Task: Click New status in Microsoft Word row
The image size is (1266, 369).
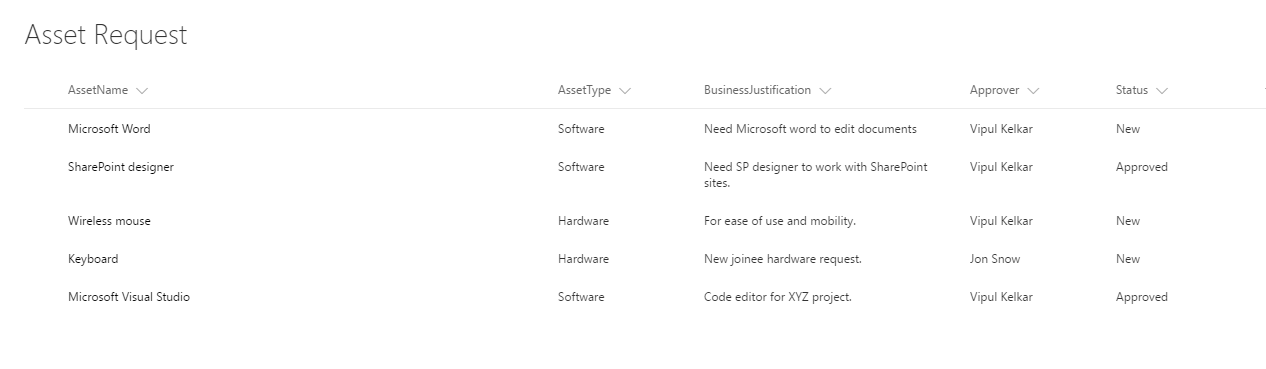Action: 1128,129
